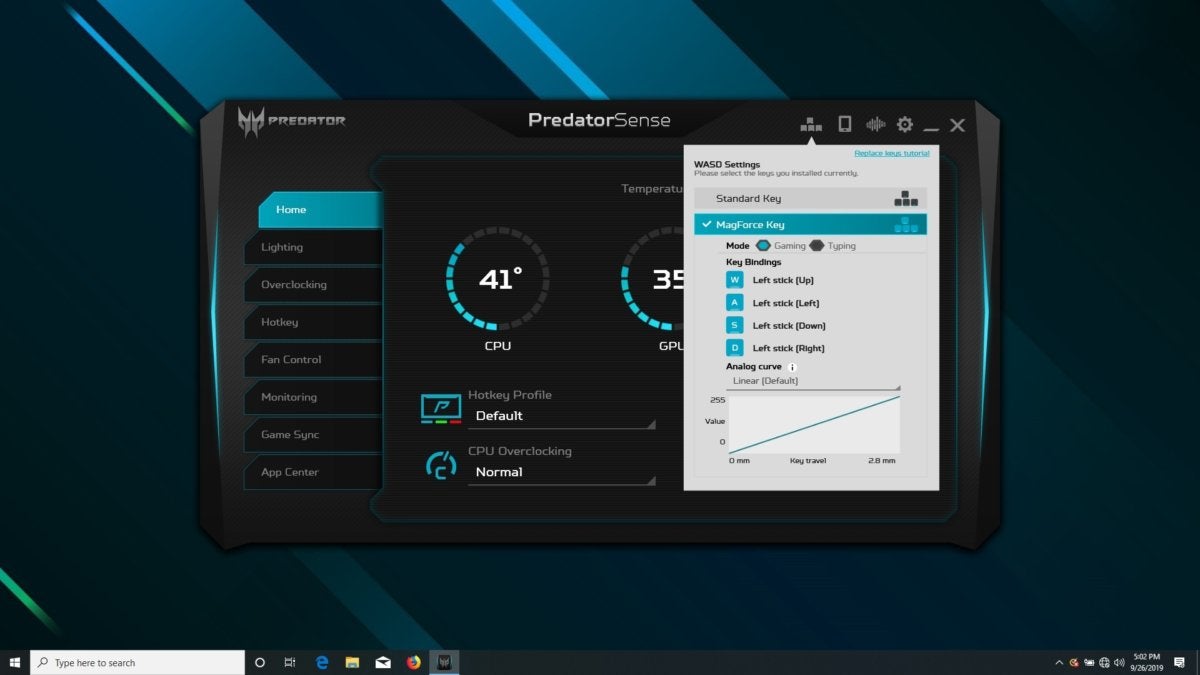Click the Left stick (Down) binding
Image resolution: width=1200 pixels, height=675 pixels.
tap(789, 325)
